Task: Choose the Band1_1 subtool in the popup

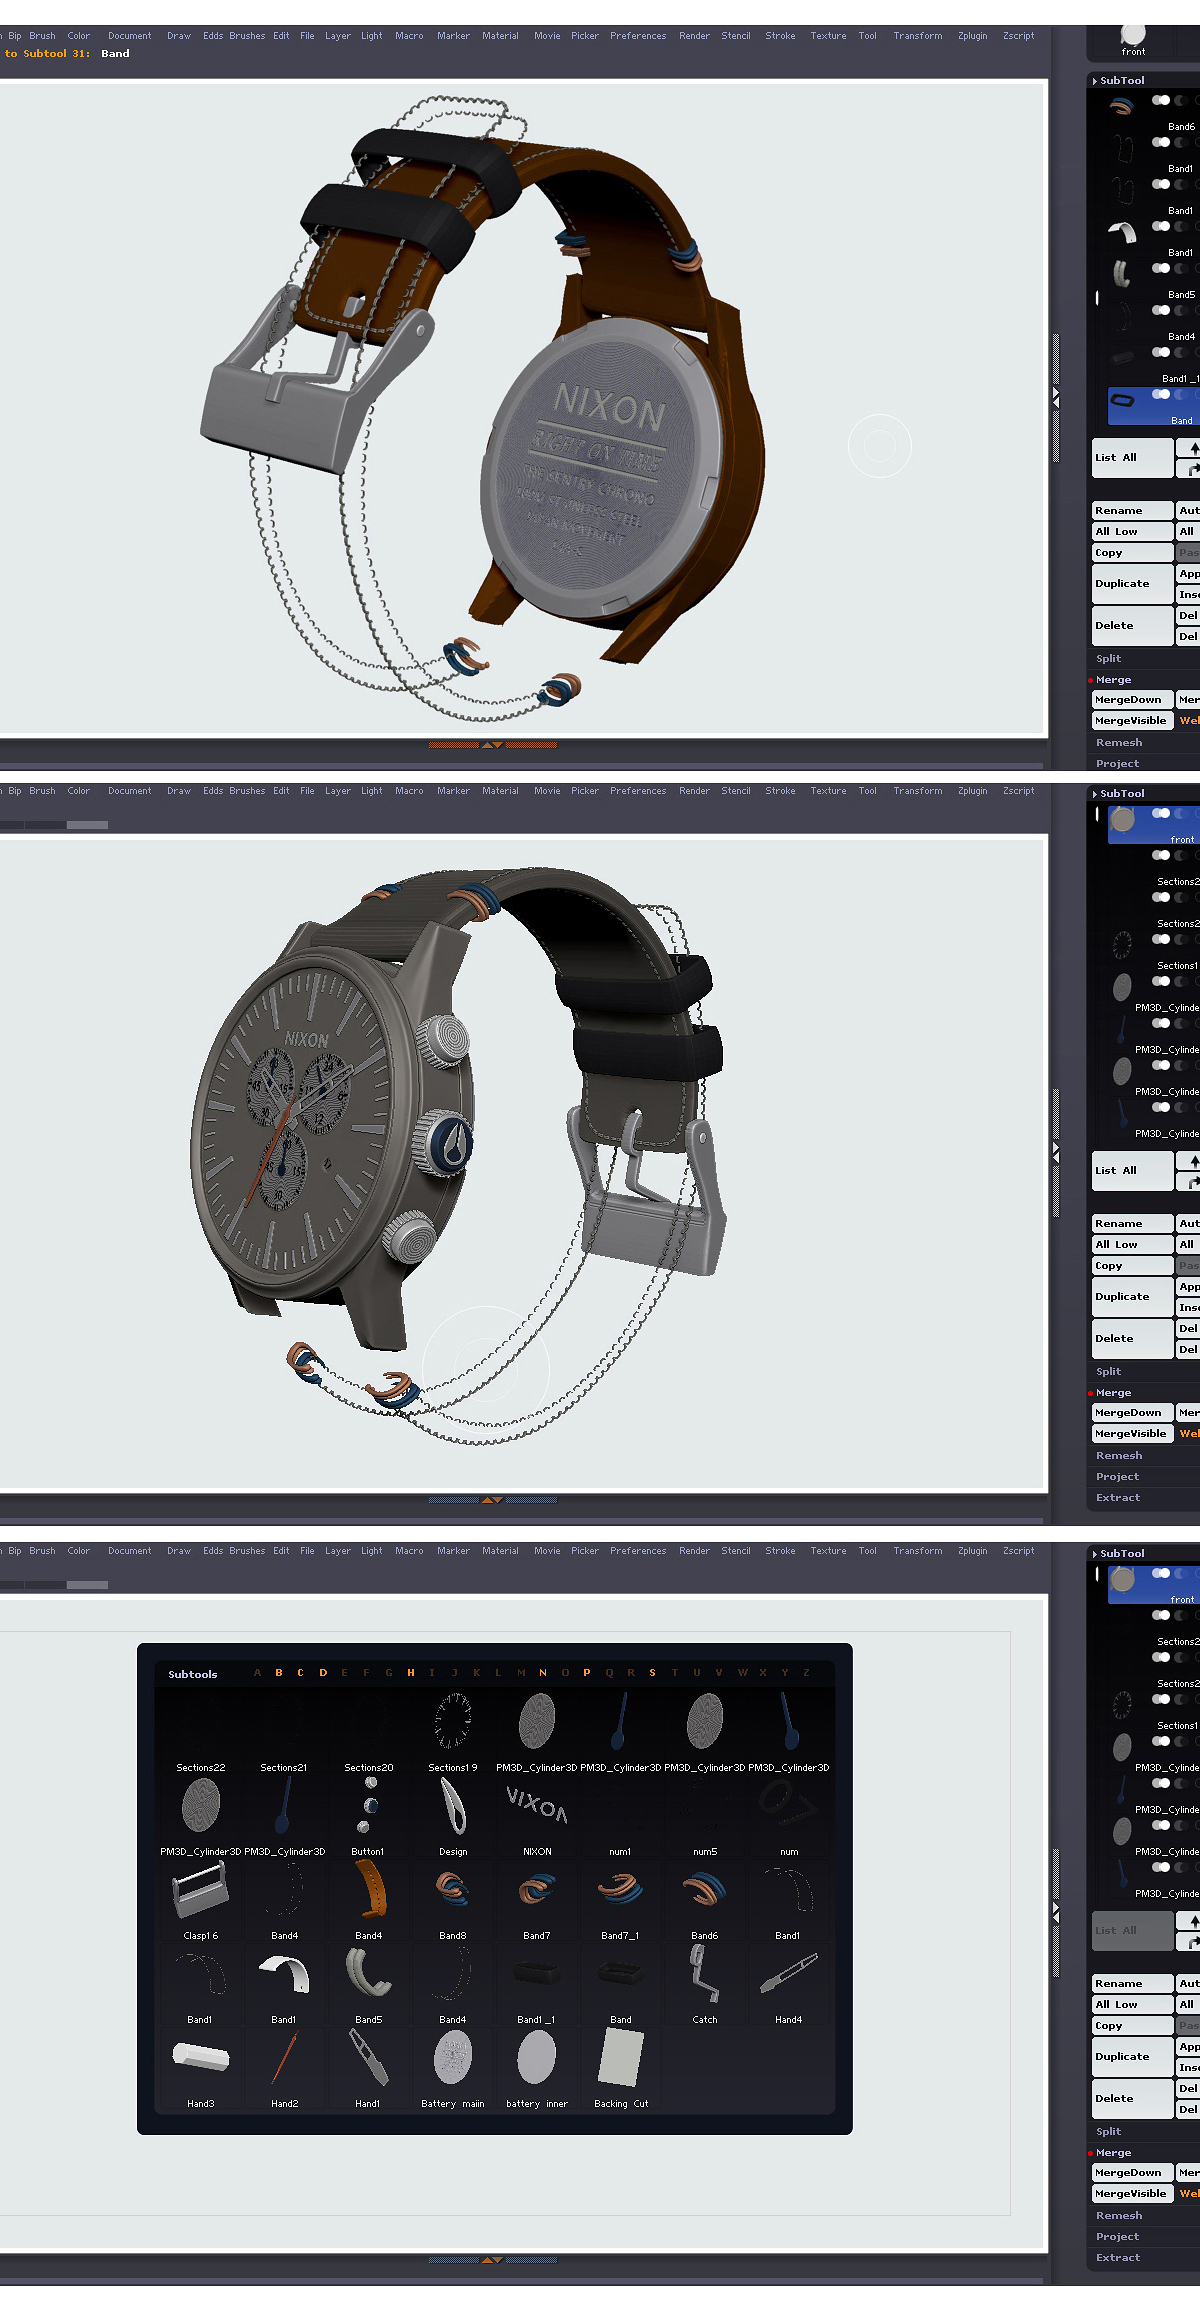Action: (537, 1983)
